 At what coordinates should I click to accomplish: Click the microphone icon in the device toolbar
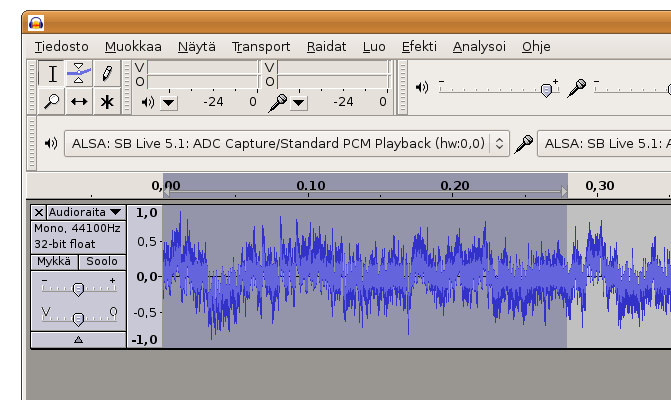coord(524,144)
